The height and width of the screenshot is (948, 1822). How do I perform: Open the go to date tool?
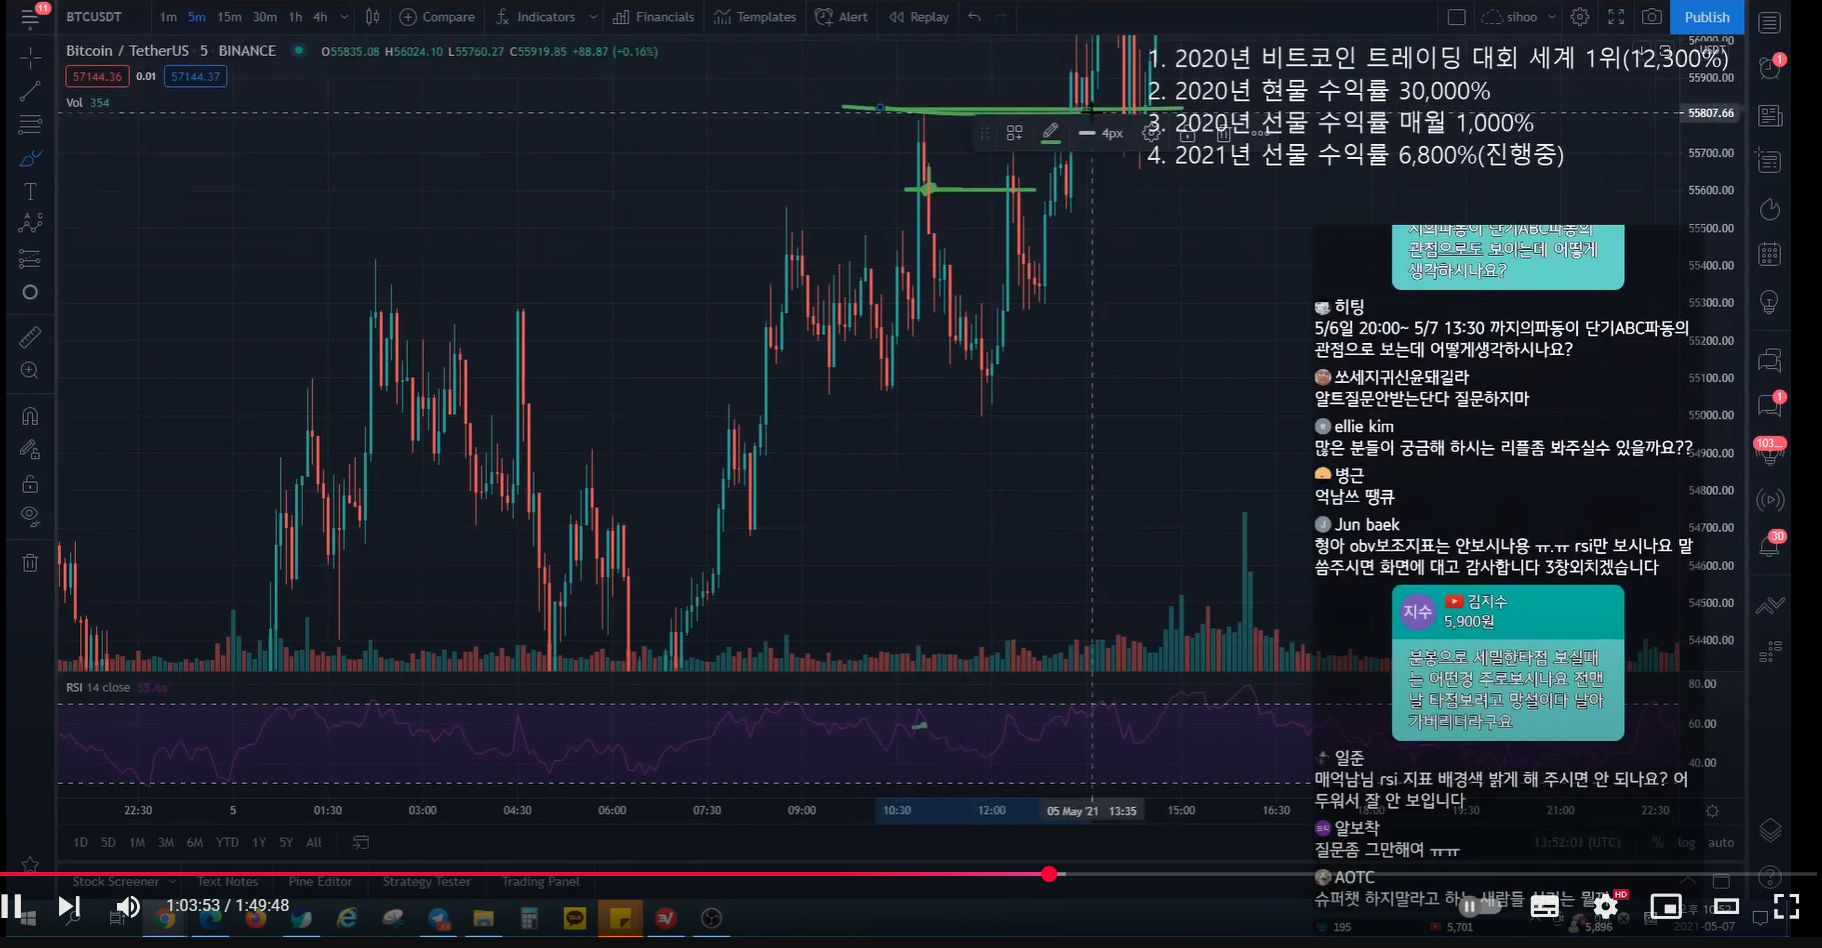(361, 842)
